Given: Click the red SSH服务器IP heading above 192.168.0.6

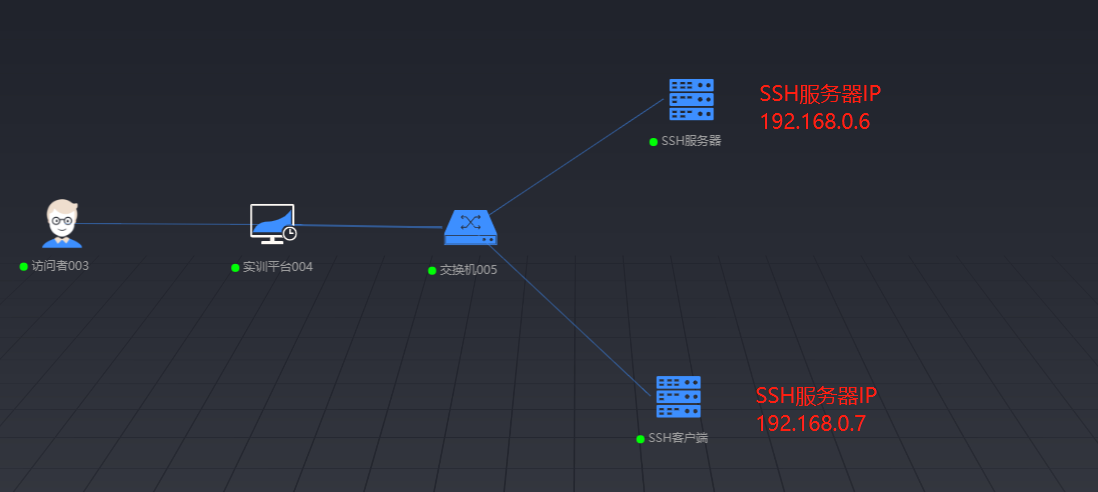Looking at the screenshot, I should [820, 94].
